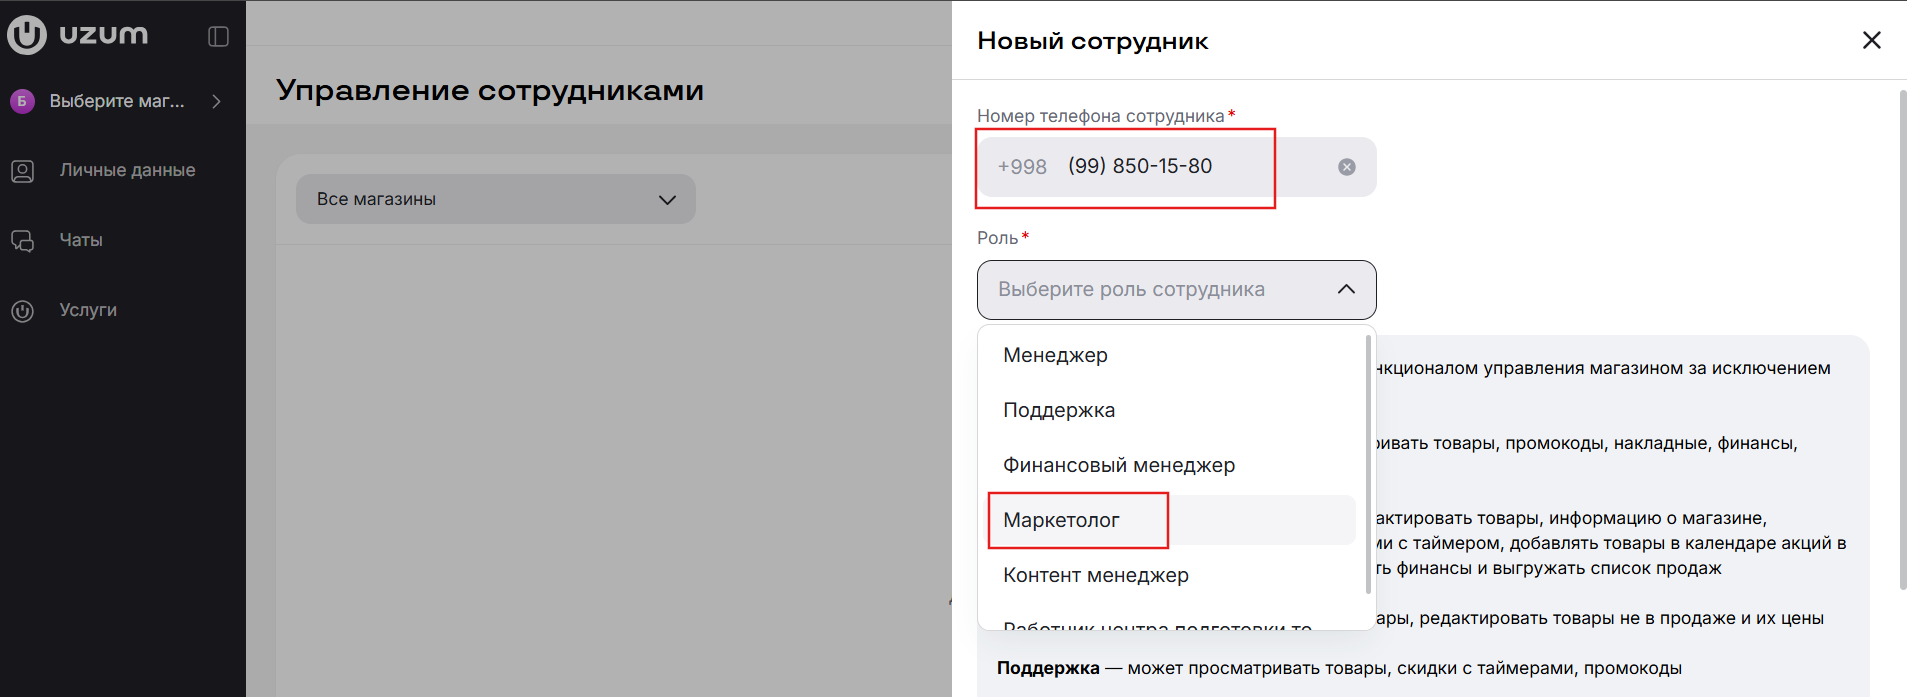
Task: Select the Поддержка role option
Action: coord(1171,410)
